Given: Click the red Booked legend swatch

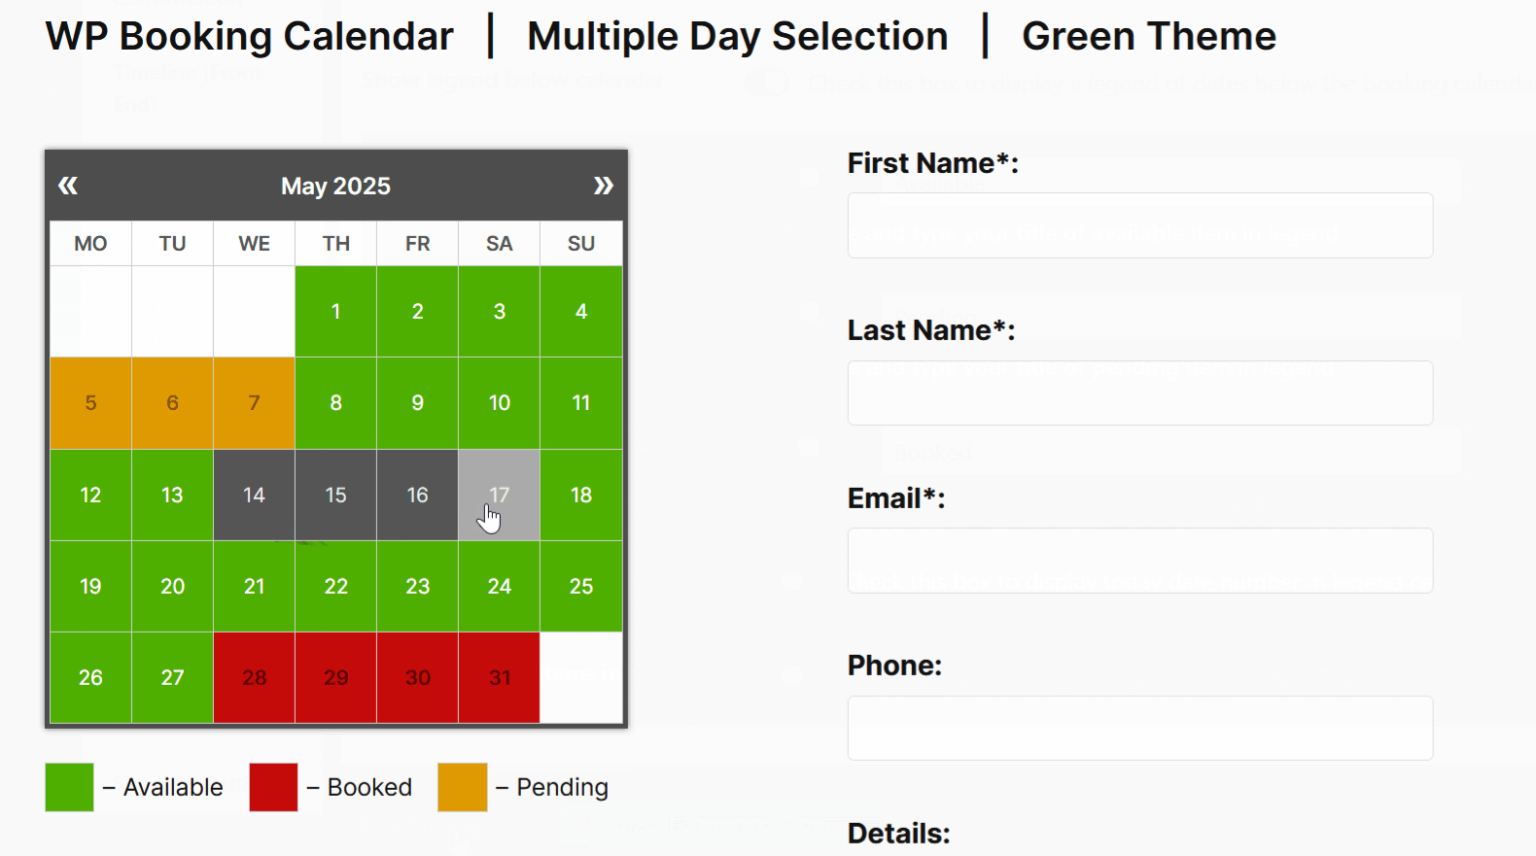Looking at the screenshot, I should [x=274, y=787].
